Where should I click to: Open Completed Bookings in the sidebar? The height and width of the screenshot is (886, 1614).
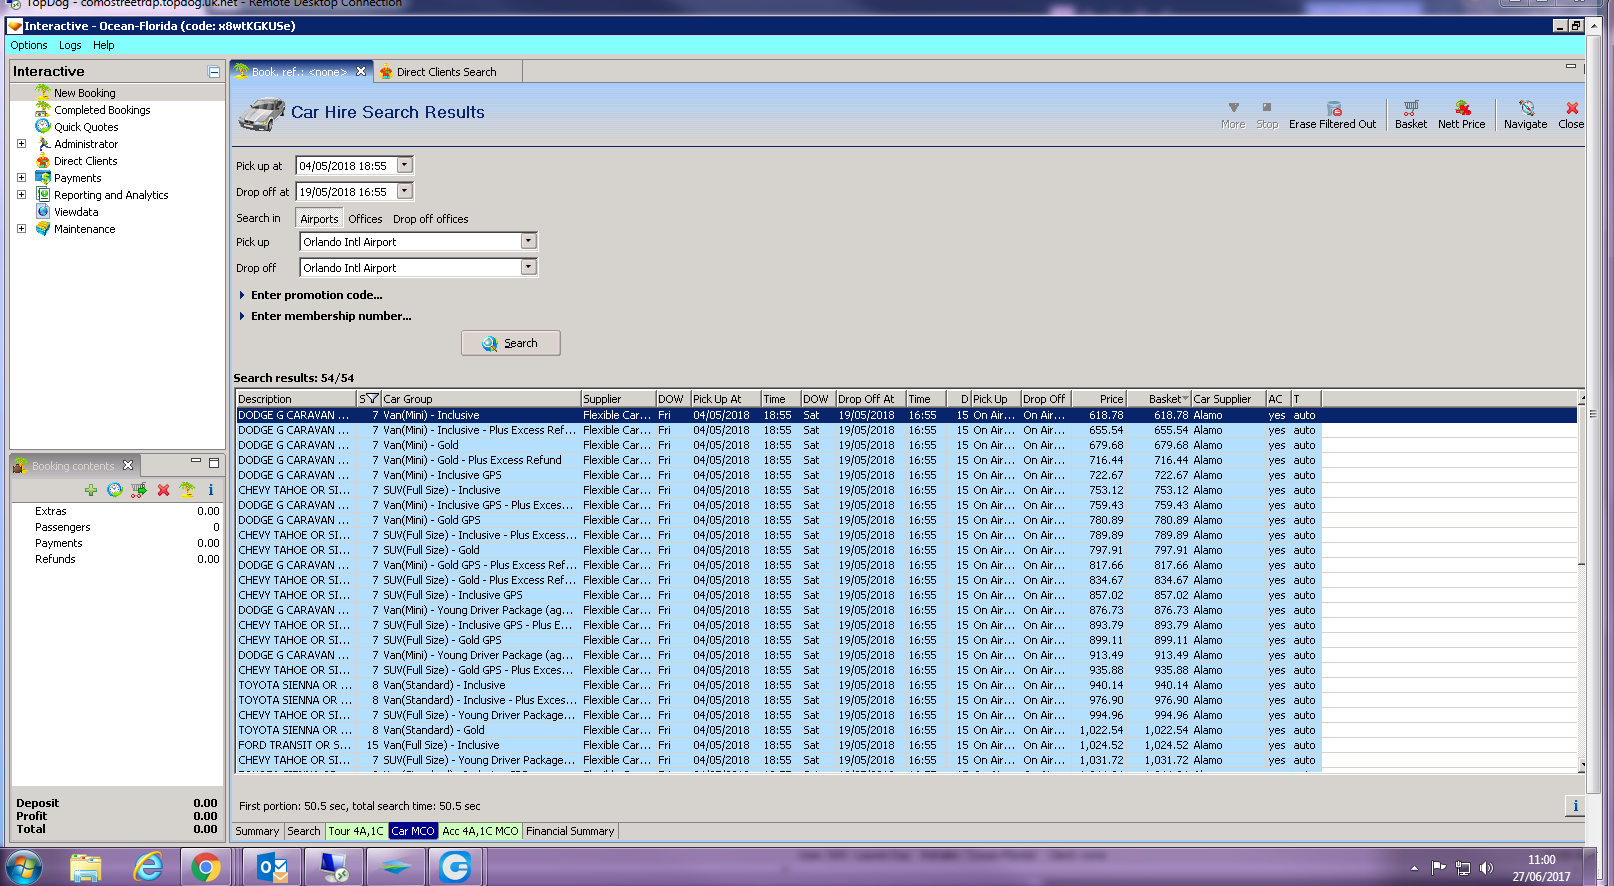[x=102, y=110]
